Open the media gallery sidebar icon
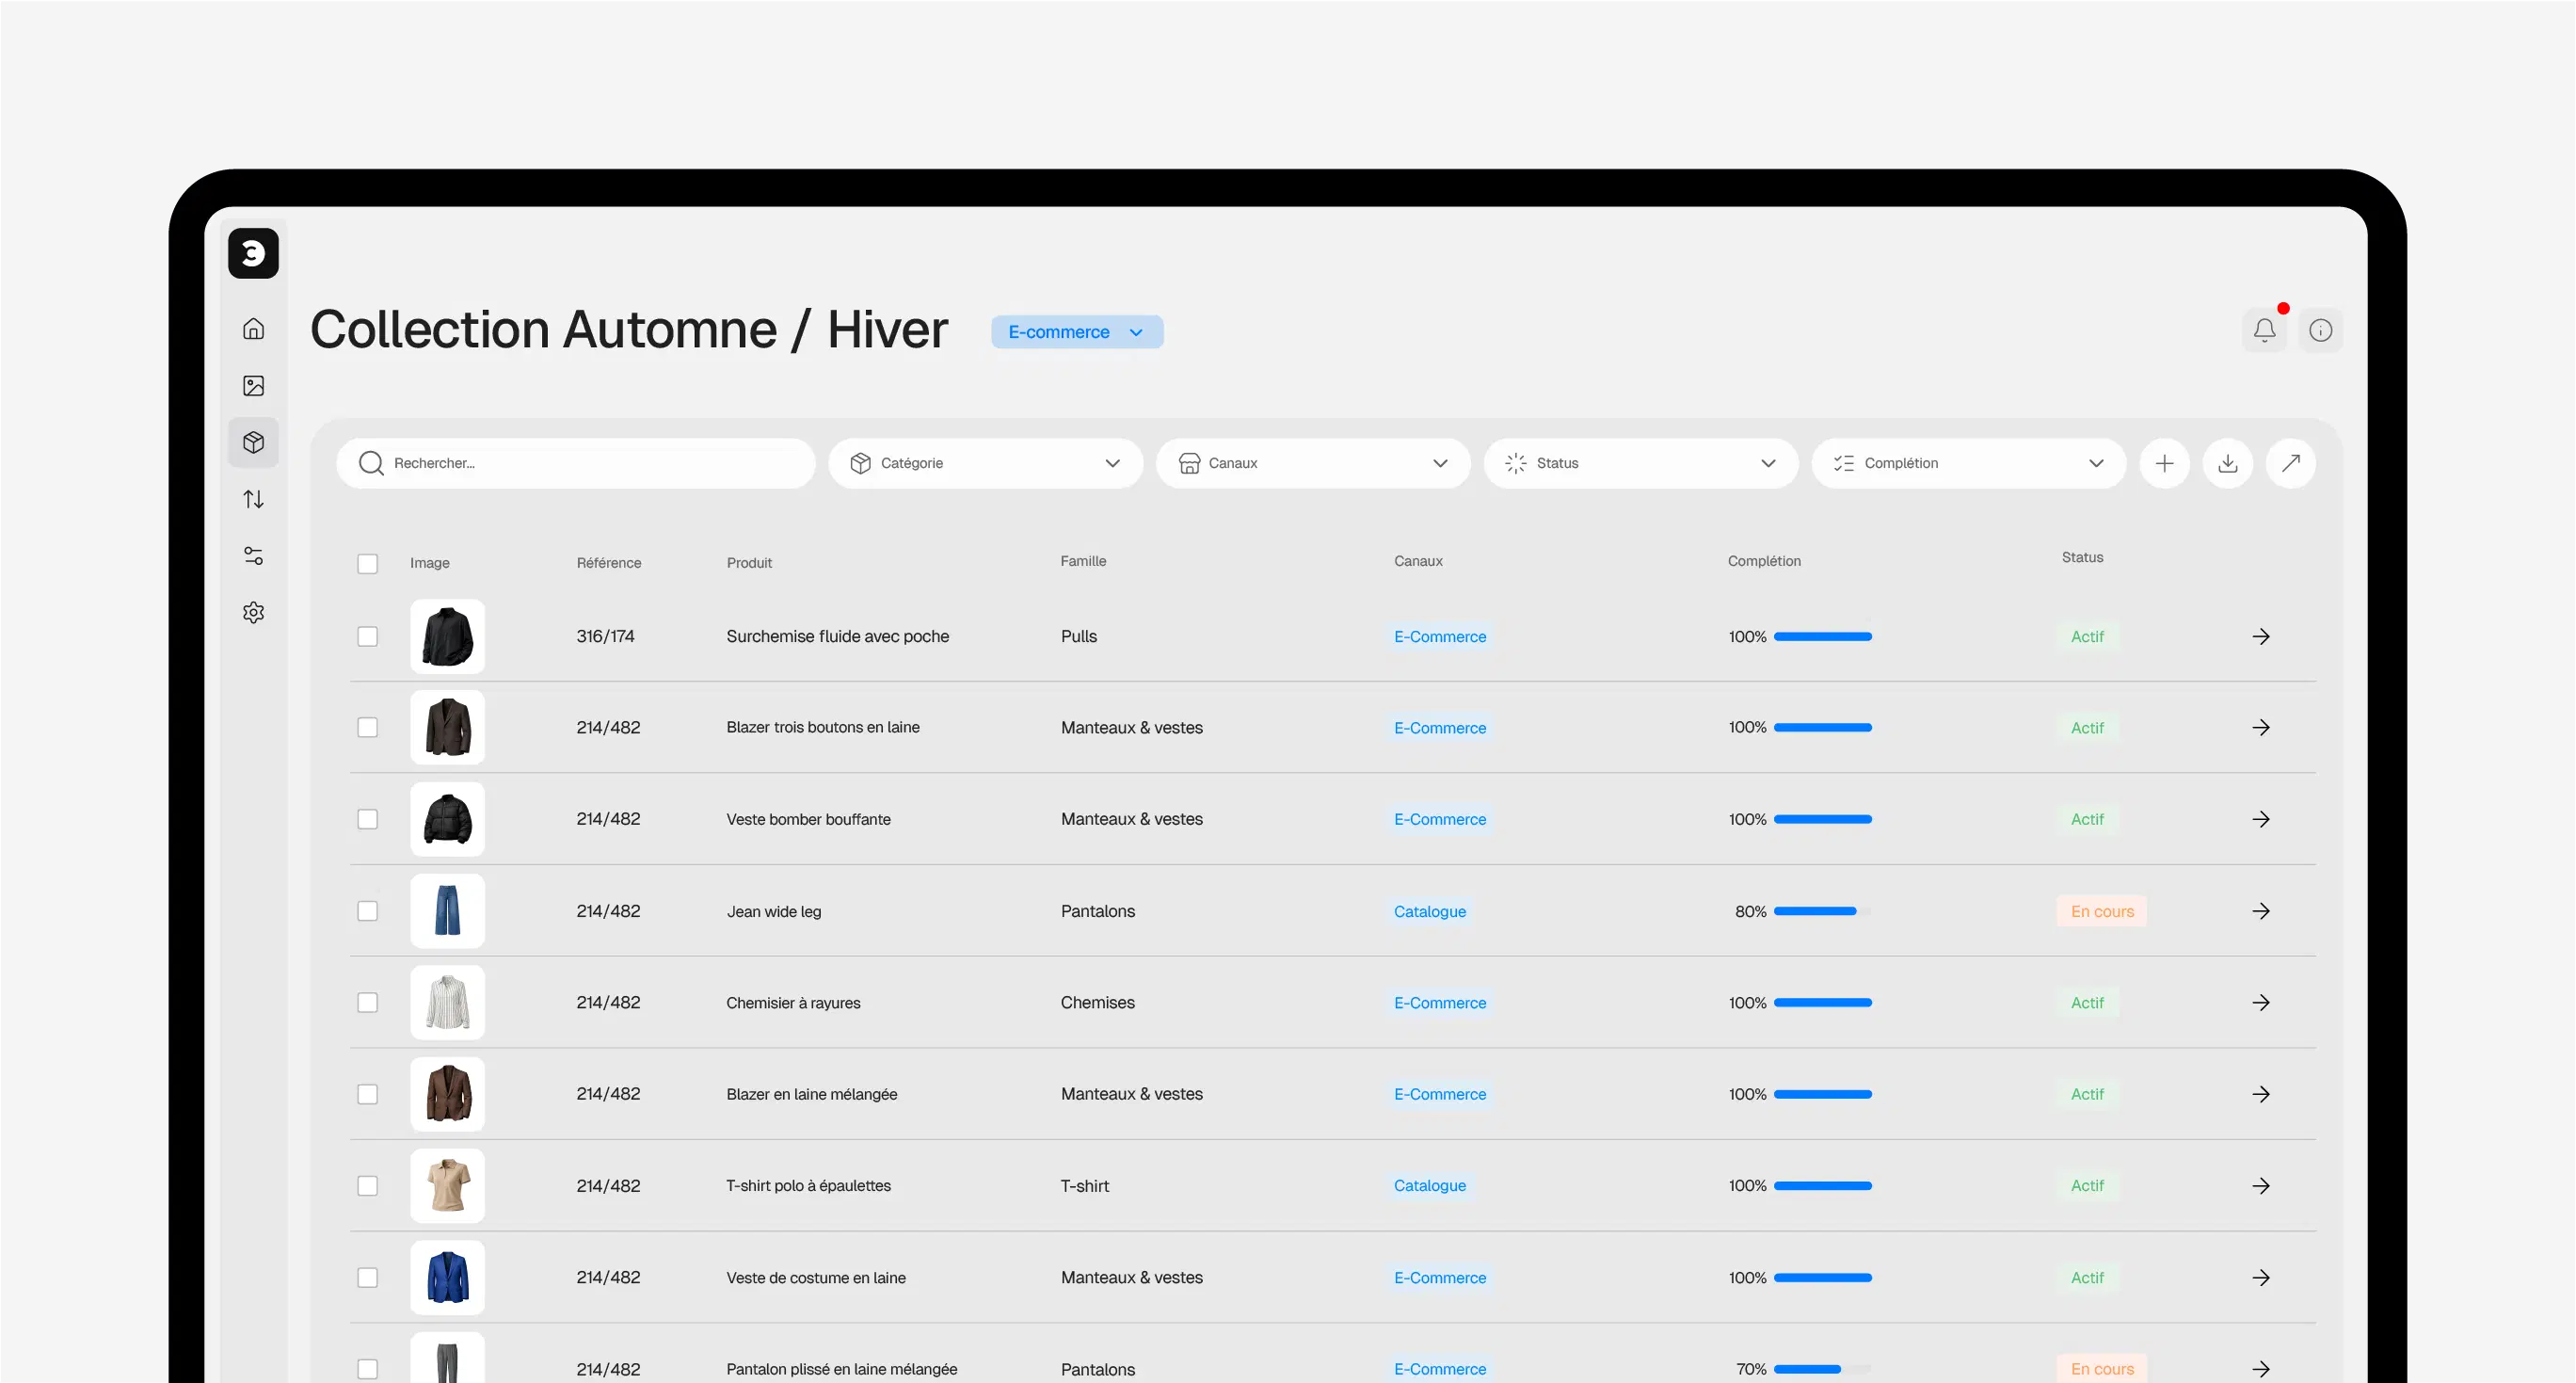 (254, 386)
